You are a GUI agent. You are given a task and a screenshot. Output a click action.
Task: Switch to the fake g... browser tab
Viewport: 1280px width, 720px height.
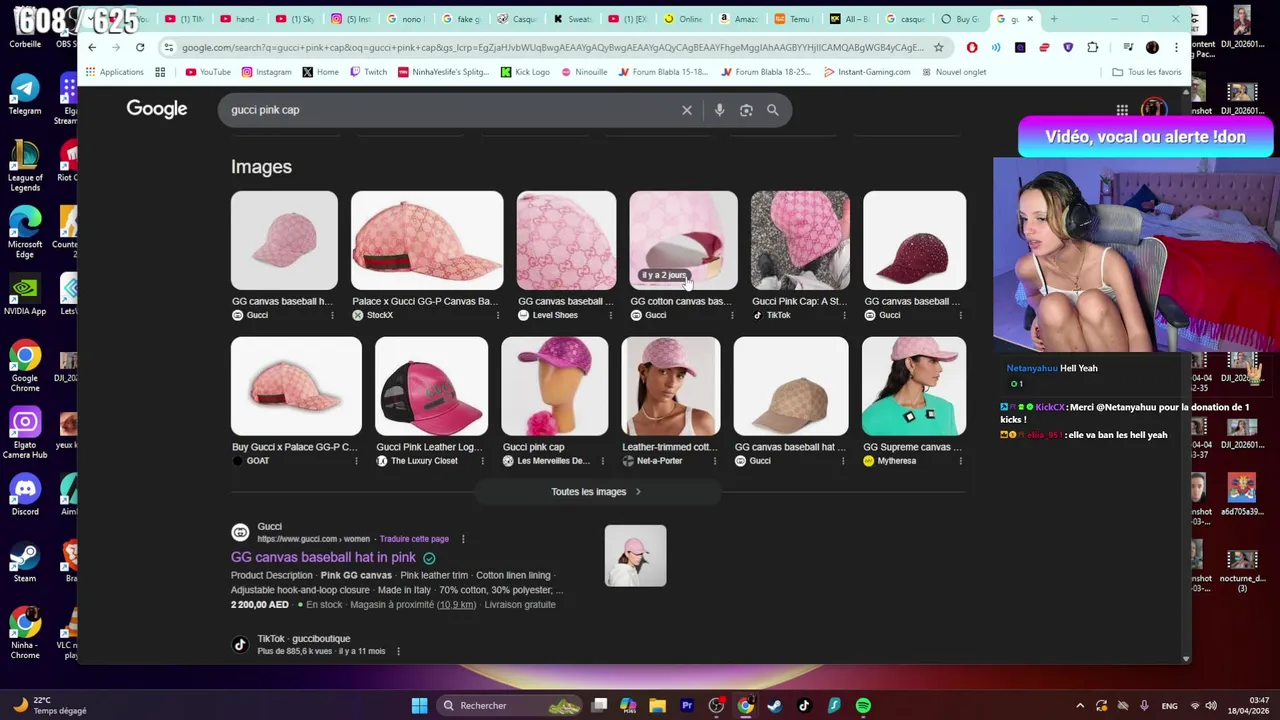[462, 19]
